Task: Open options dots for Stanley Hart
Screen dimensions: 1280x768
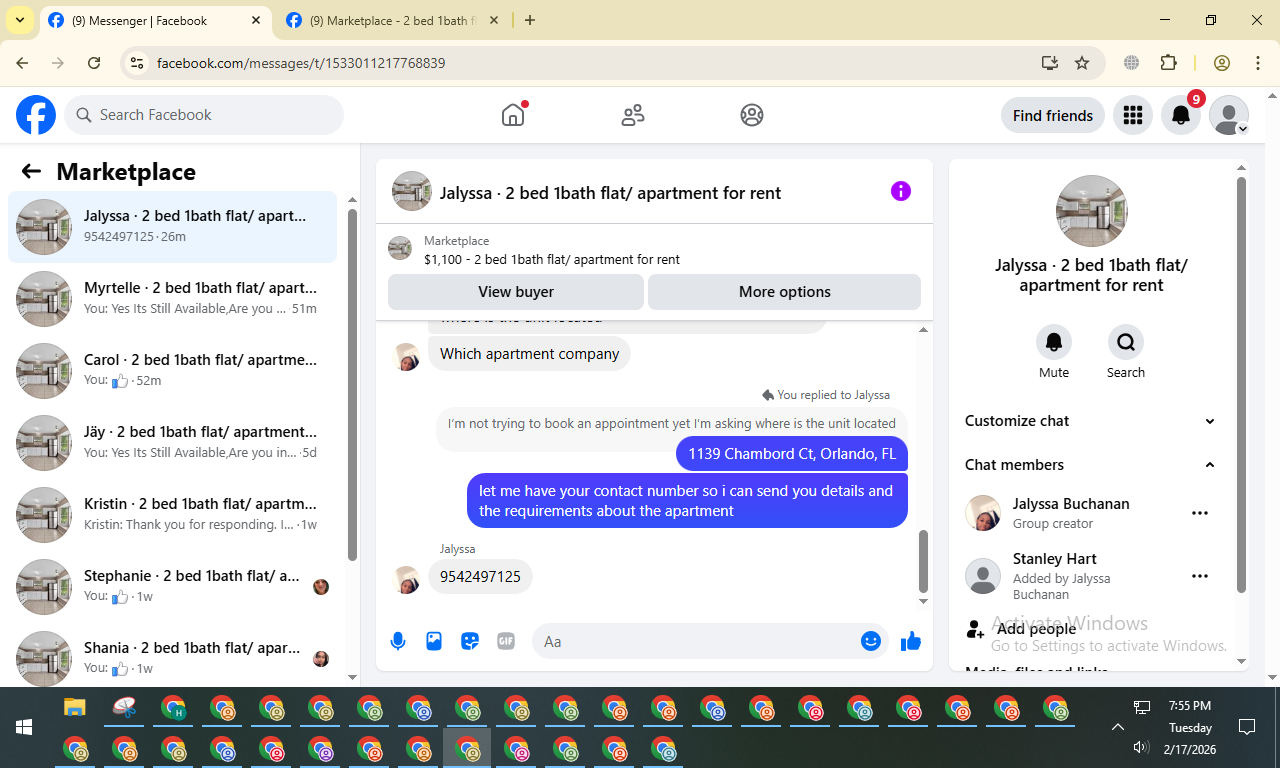Action: click(1200, 576)
